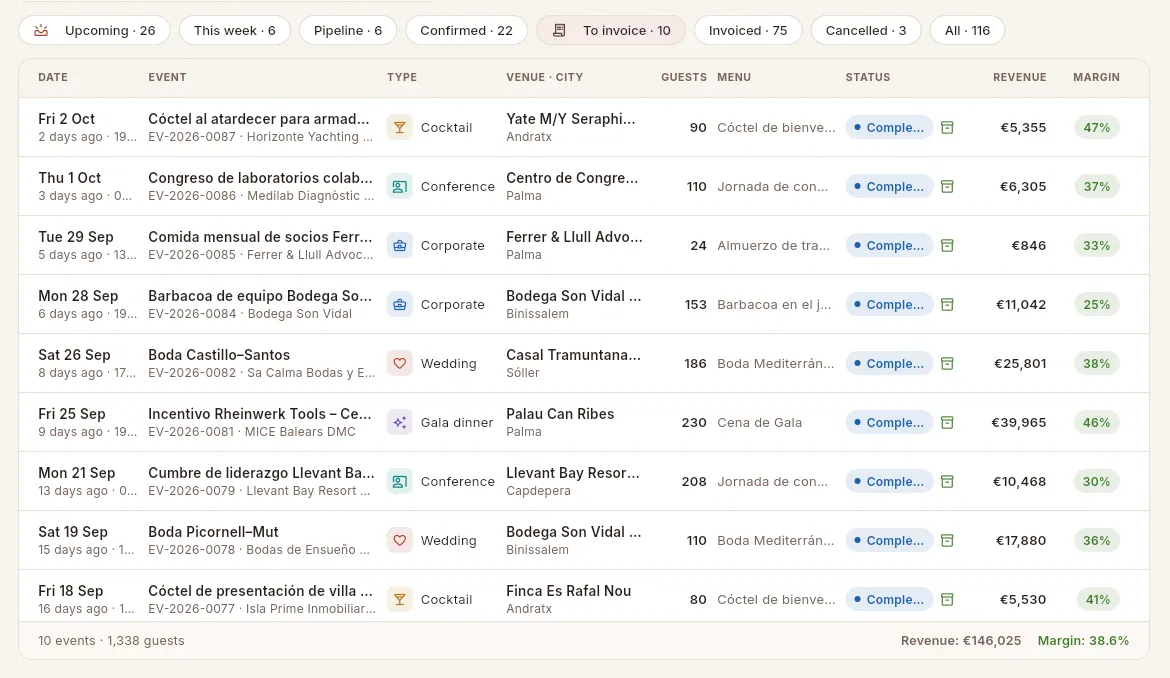Viewport: 1170px width, 678px height.
Task: Click the €39,965 revenue value
Action: tap(1019, 422)
